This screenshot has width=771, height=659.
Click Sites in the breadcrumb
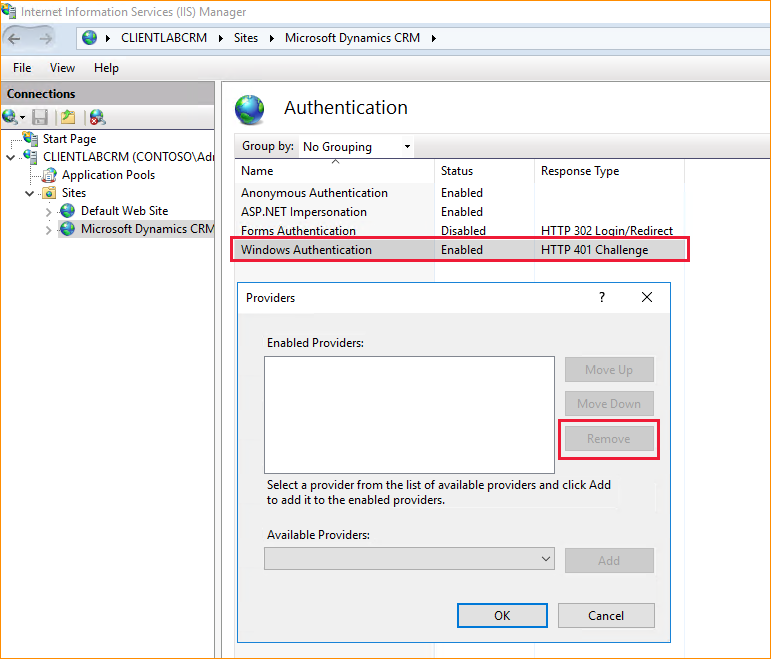[246, 38]
